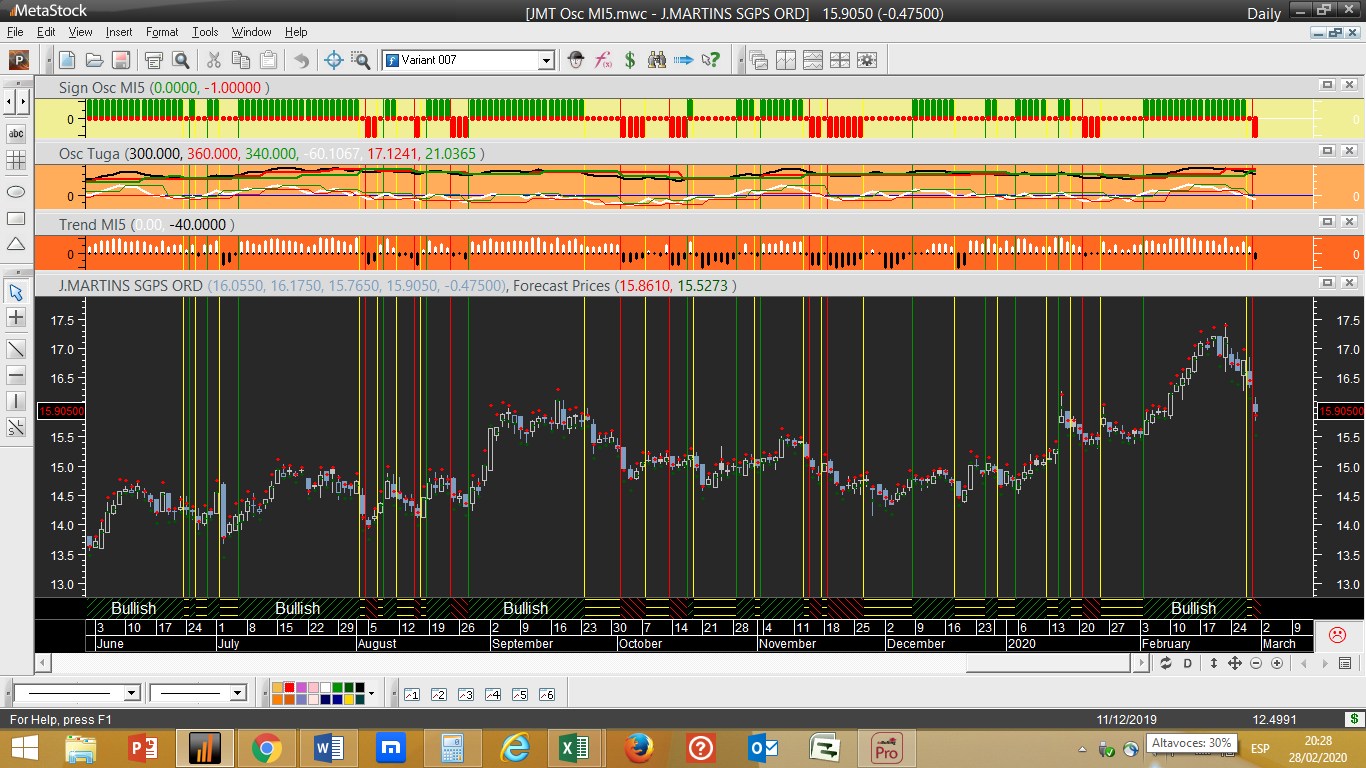Screen dimensions: 1366x768
Task: Open the first line style dropdown
Action: [131, 693]
